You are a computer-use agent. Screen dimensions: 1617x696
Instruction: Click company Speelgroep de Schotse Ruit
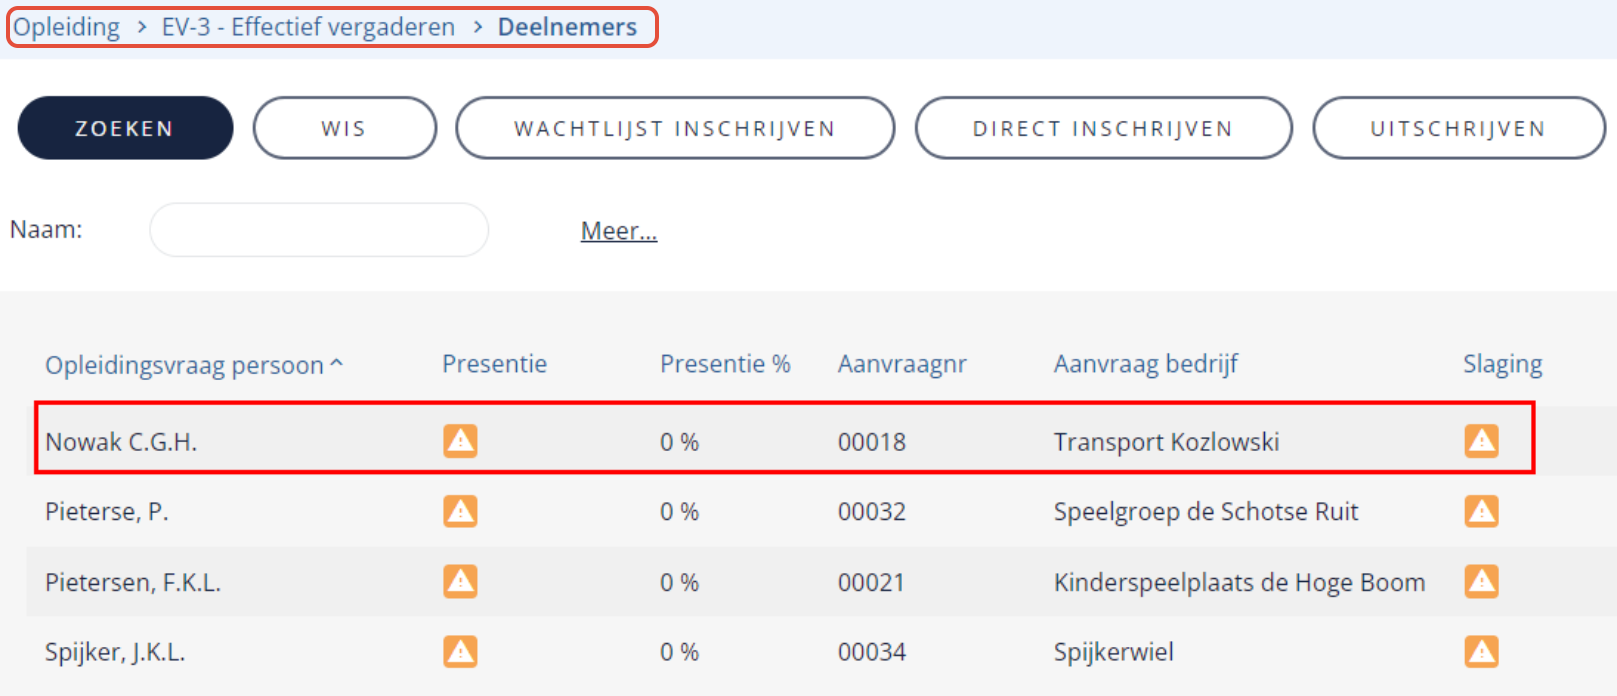tap(1206, 512)
